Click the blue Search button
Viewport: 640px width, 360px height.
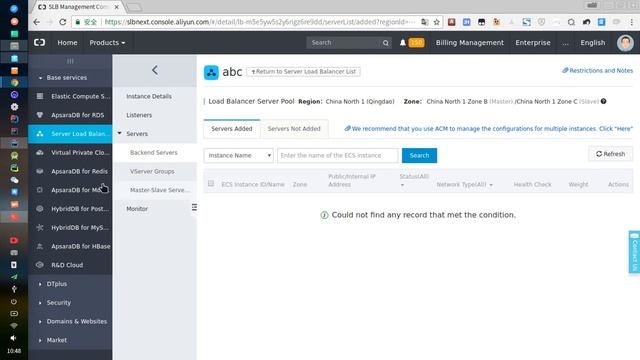419,156
